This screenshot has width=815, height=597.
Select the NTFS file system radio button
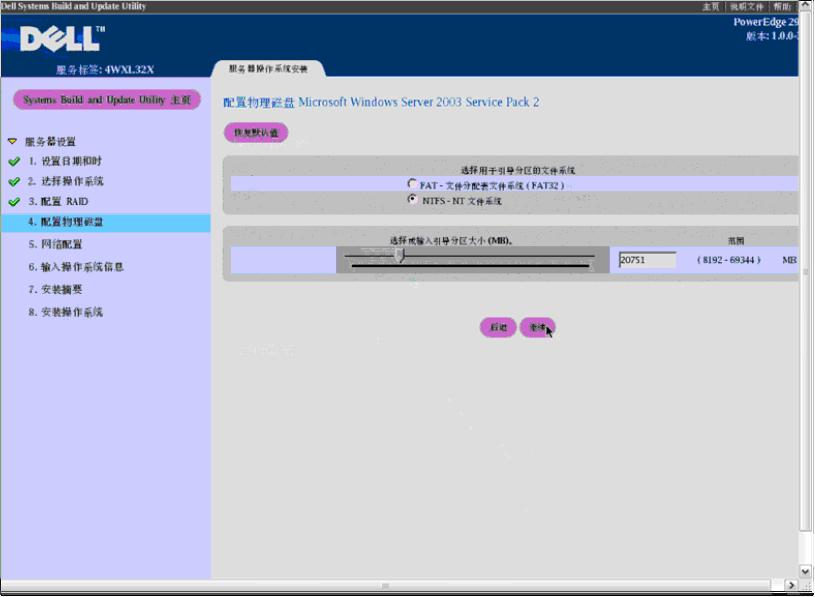point(412,199)
